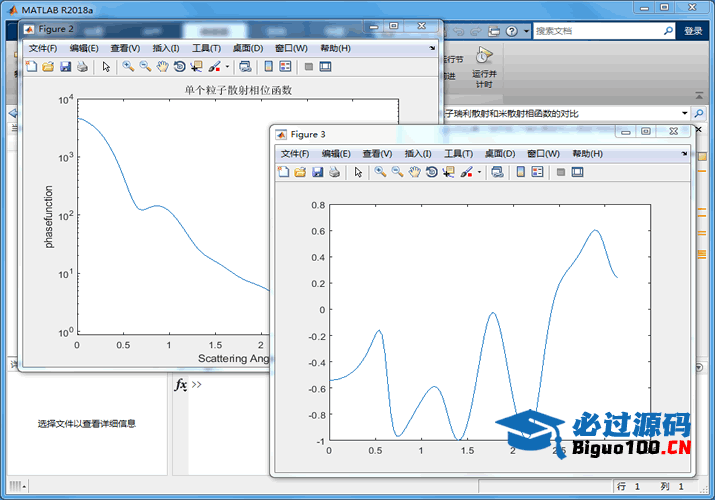Toggle Insert Colorbar in Figure 2 toolbar
The width and height of the screenshot is (715, 500).
[x=268, y=67]
